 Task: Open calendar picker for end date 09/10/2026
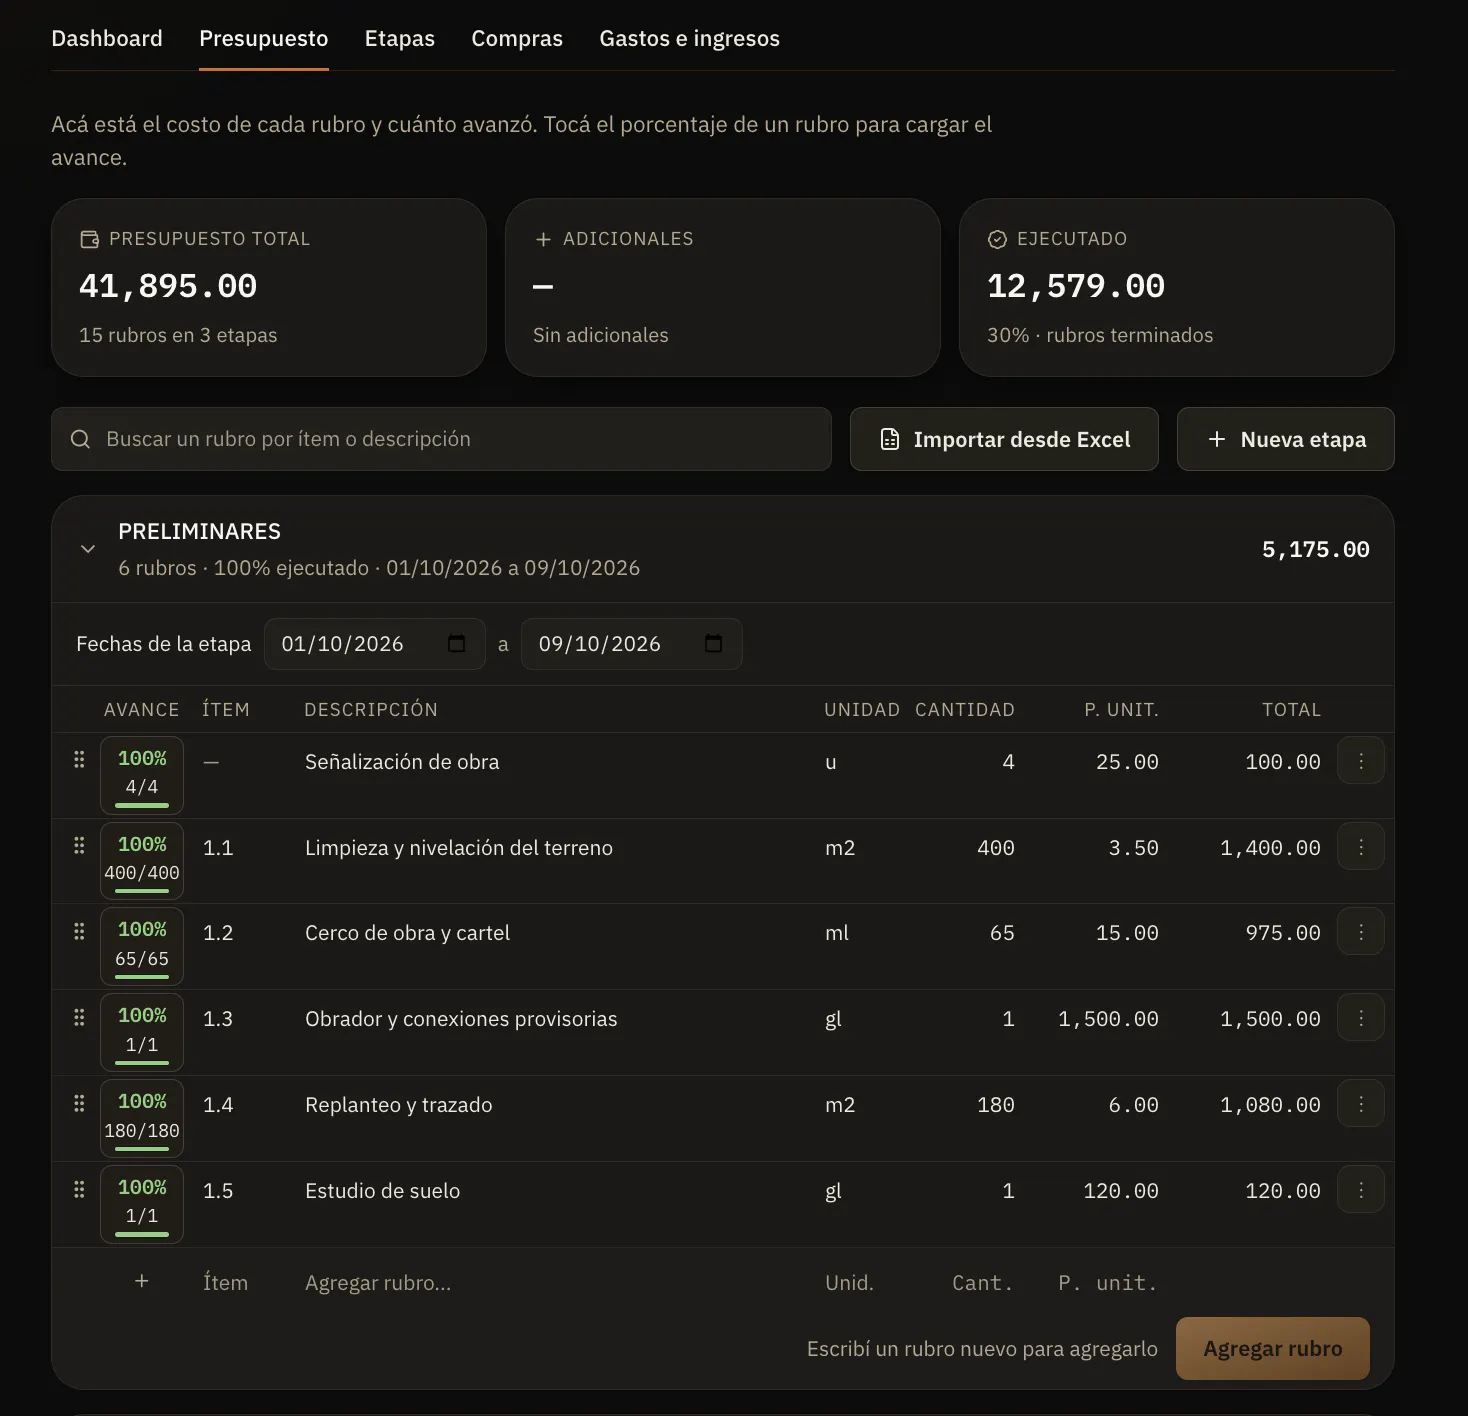(713, 643)
